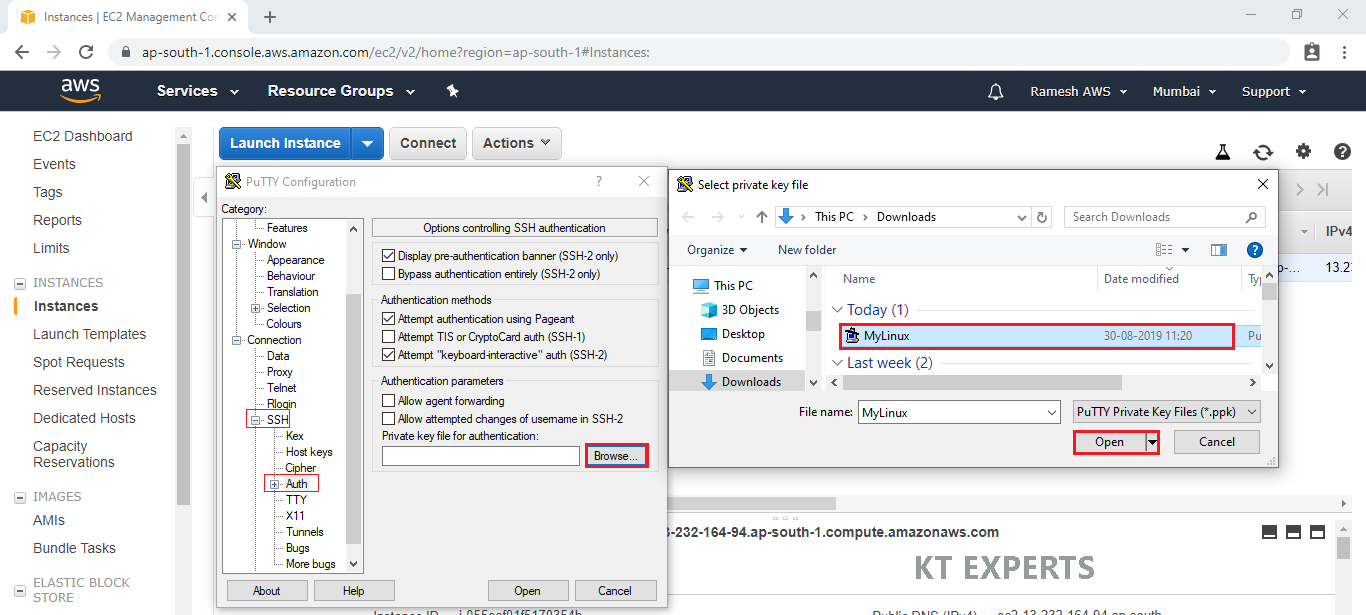Click New folder in file dialog
The height and width of the screenshot is (615, 1366).
pyautogui.click(x=807, y=250)
